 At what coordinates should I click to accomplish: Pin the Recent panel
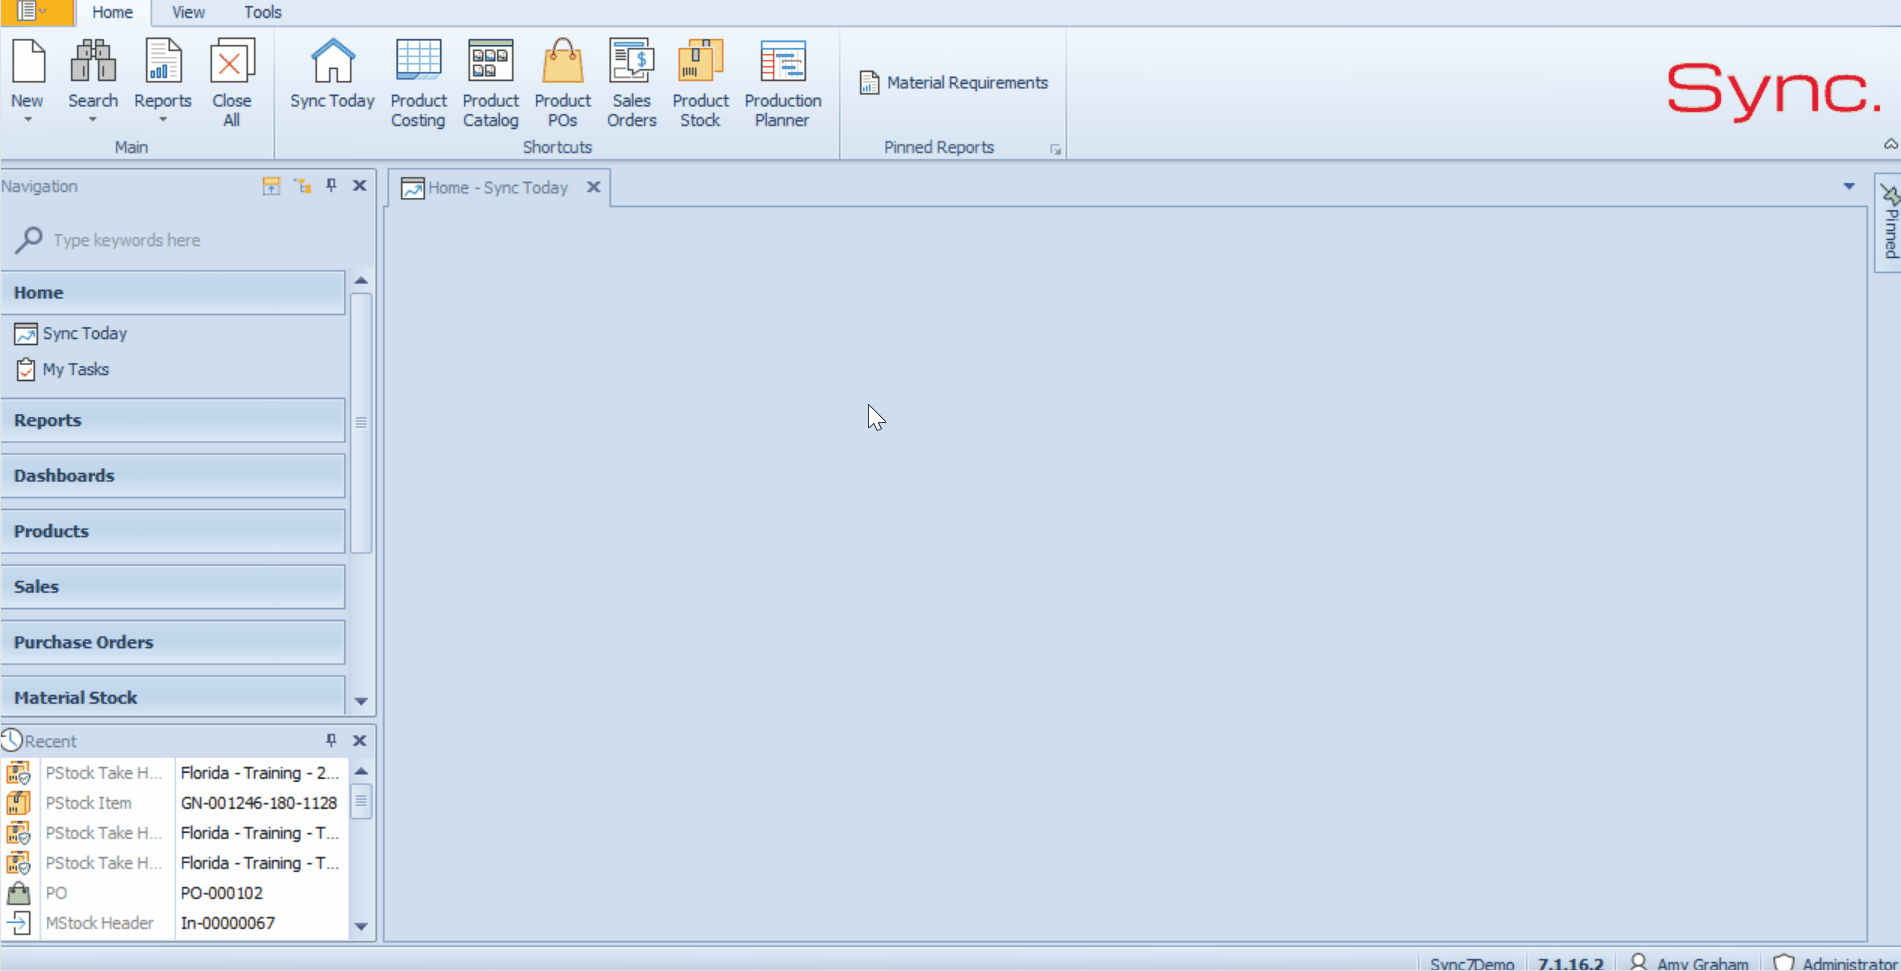click(x=331, y=741)
